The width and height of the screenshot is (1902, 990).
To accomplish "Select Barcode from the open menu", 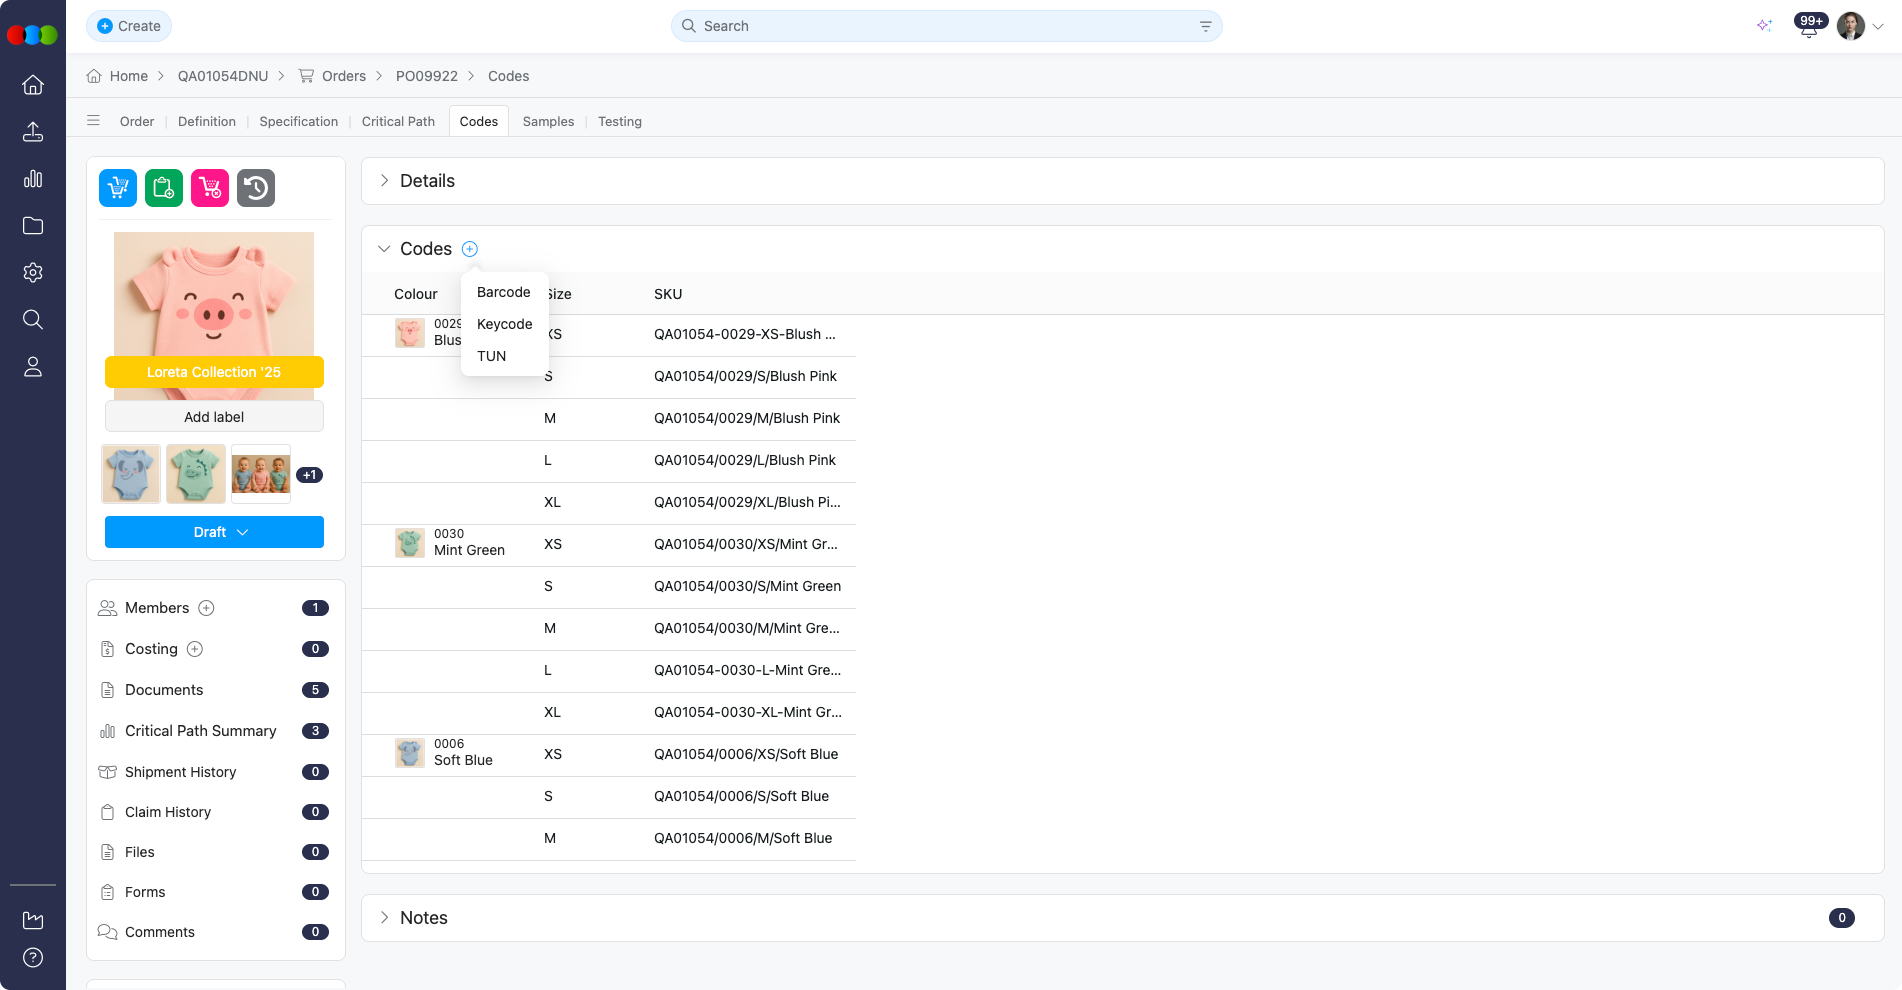I will [x=503, y=292].
